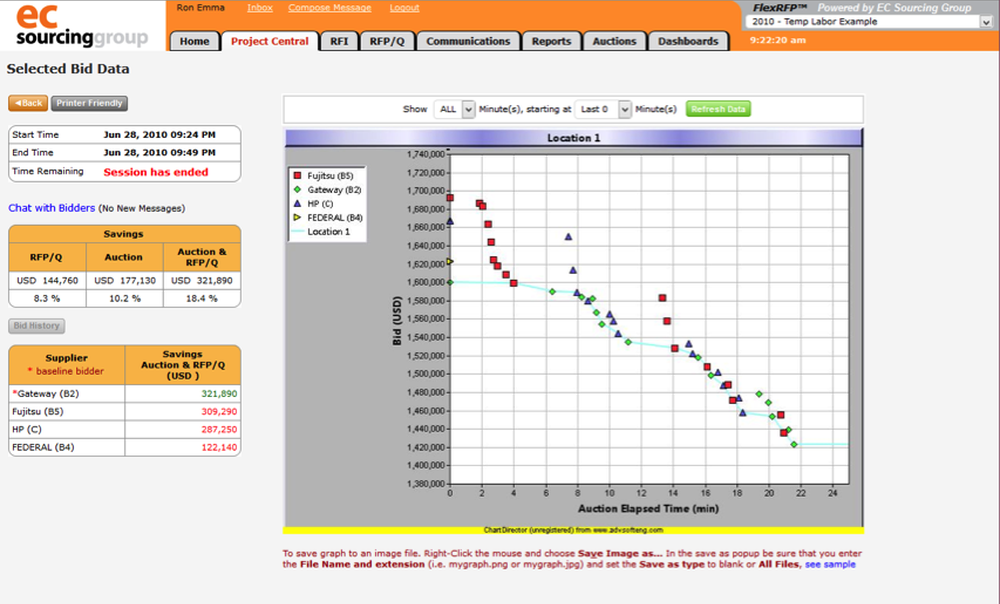
Task: Click the Gateway (B2) green diamond legend marker
Action: click(x=297, y=189)
